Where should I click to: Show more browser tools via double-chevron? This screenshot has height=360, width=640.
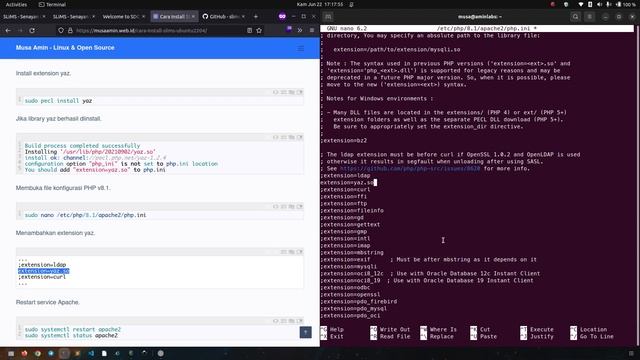click(300, 30)
